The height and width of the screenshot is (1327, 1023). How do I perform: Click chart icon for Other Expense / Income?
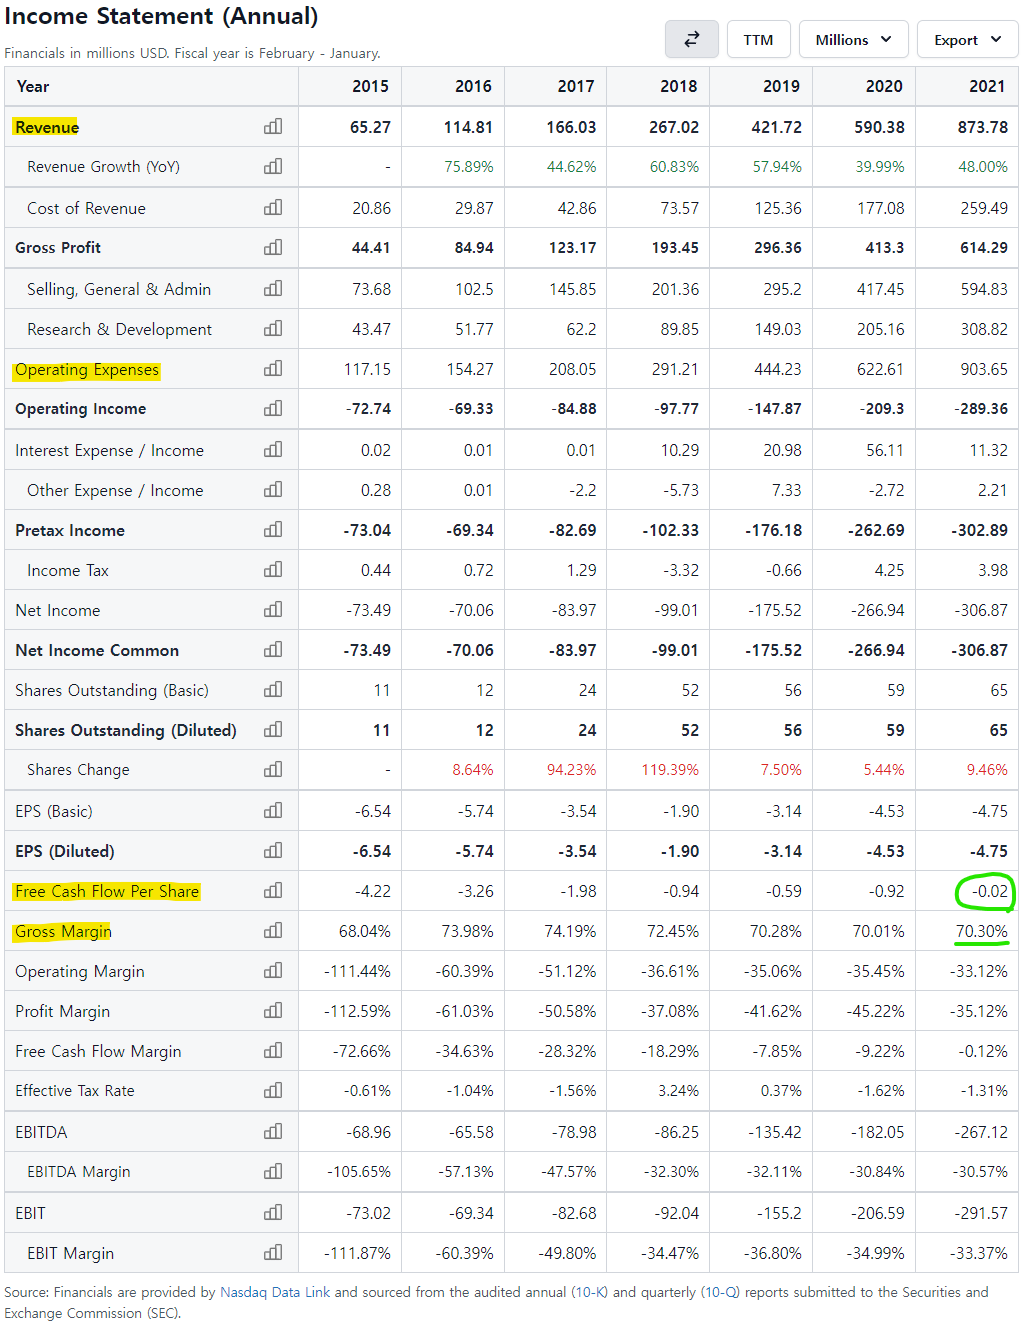(x=273, y=490)
